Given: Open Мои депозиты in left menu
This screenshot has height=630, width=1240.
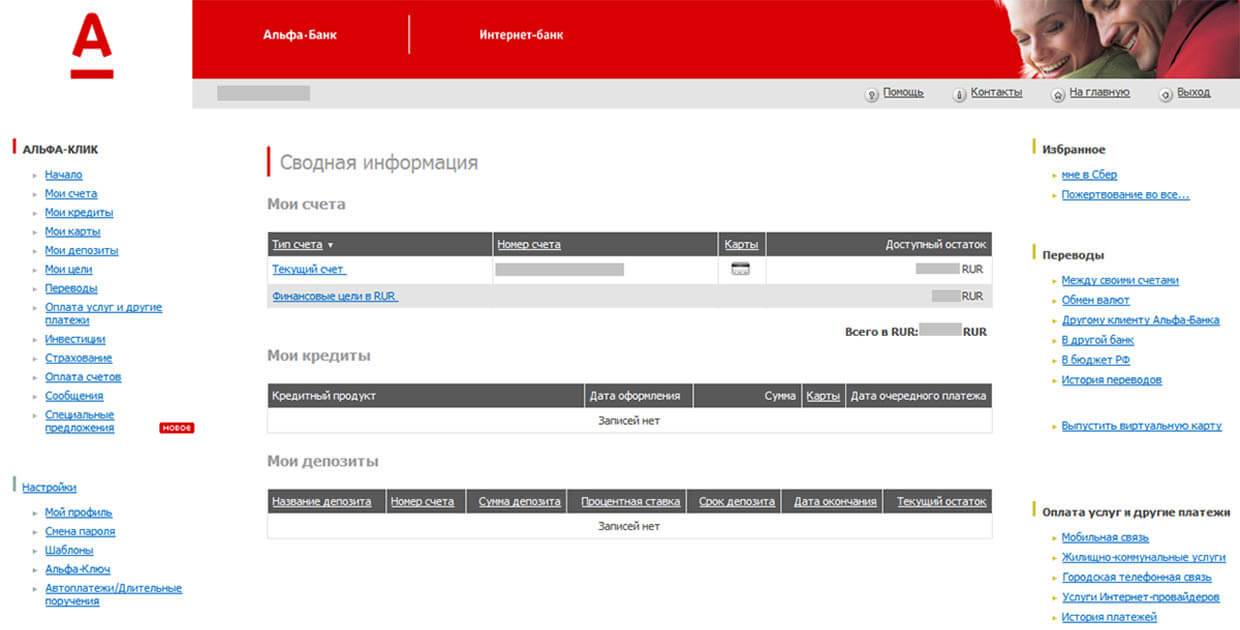Looking at the screenshot, I should [x=81, y=251].
